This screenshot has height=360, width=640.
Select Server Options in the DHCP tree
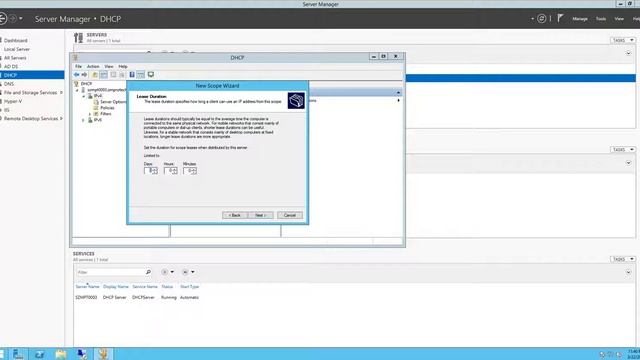point(113,102)
